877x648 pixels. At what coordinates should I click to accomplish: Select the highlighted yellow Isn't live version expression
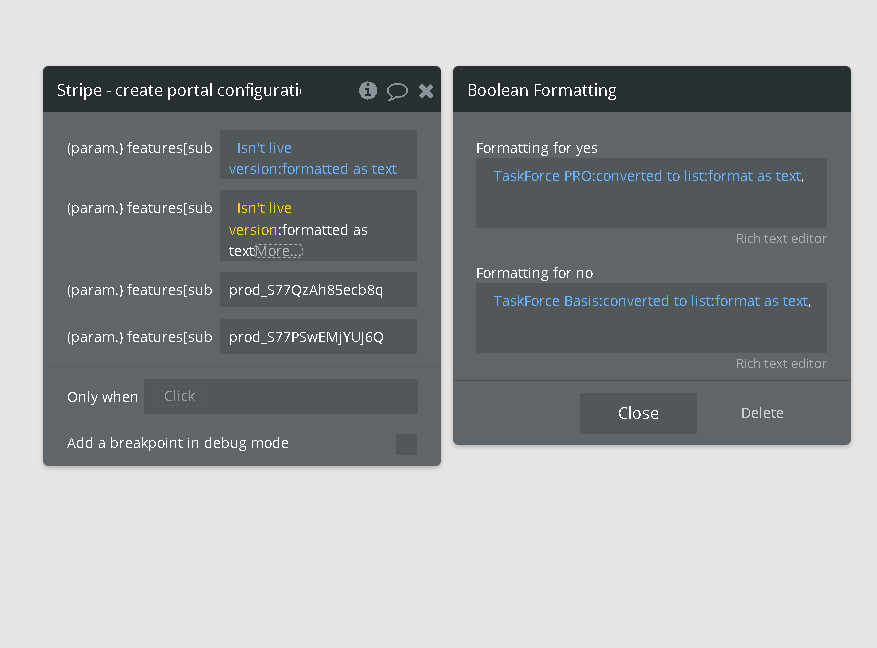[x=264, y=208]
